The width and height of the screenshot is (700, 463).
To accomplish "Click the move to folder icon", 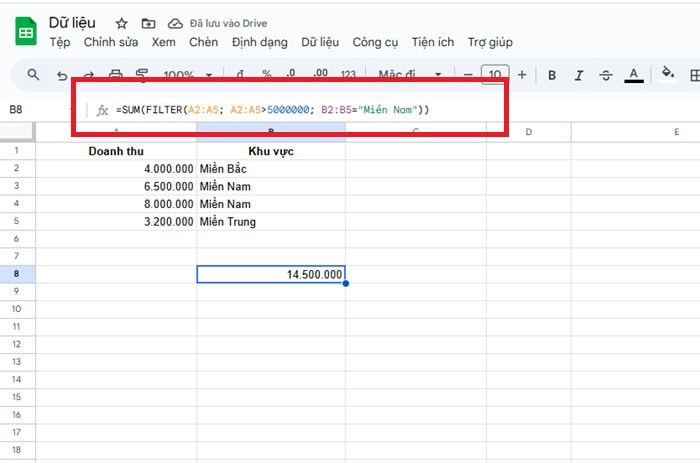I will click(148, 23).
